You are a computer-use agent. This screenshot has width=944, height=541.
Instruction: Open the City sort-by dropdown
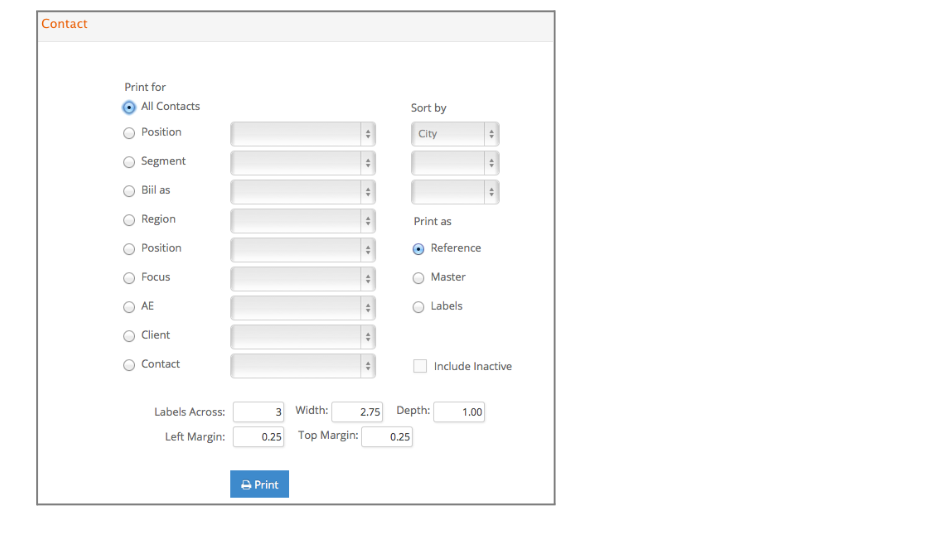[455, 134]
